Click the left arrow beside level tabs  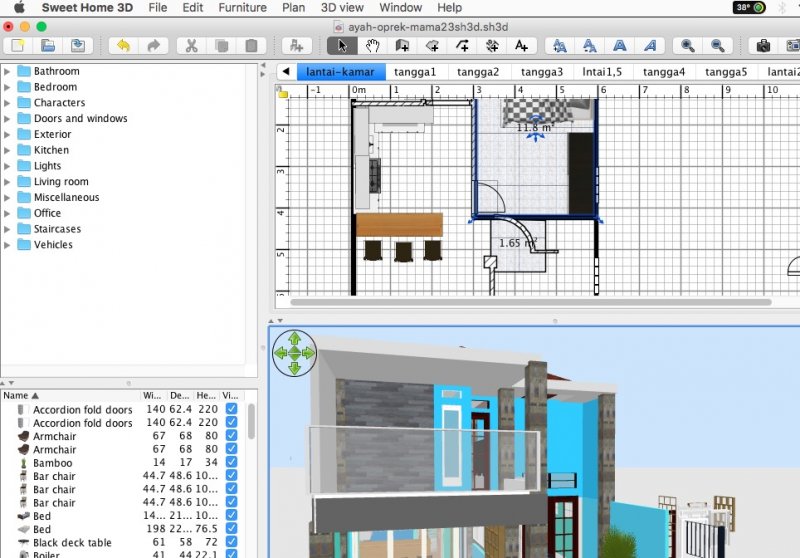coord(286,72)
